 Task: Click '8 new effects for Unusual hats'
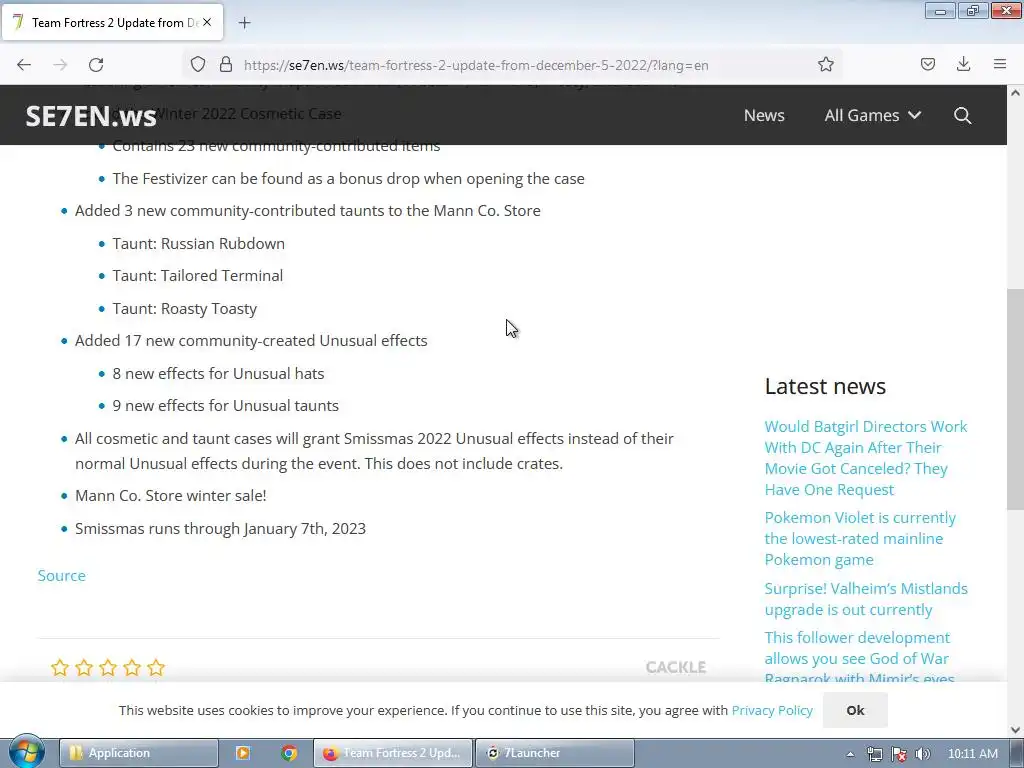coord(218,374)
